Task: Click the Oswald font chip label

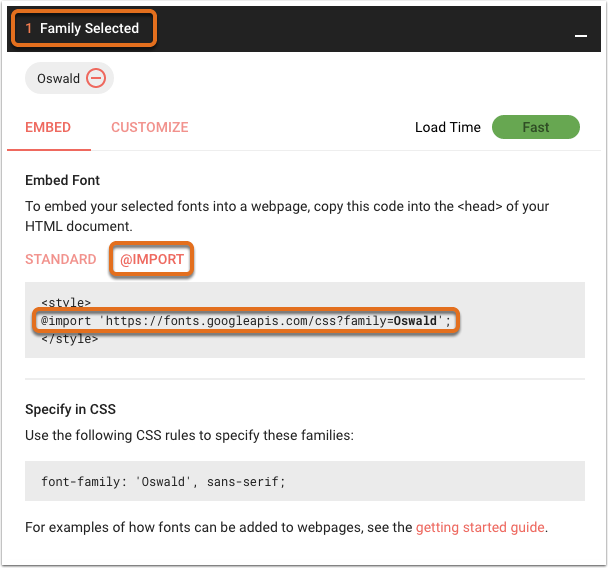Action: click(58, 78)
